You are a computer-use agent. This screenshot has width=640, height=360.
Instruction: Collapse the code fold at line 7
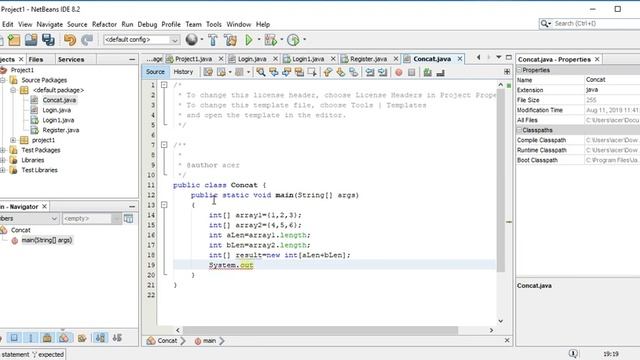164,145
